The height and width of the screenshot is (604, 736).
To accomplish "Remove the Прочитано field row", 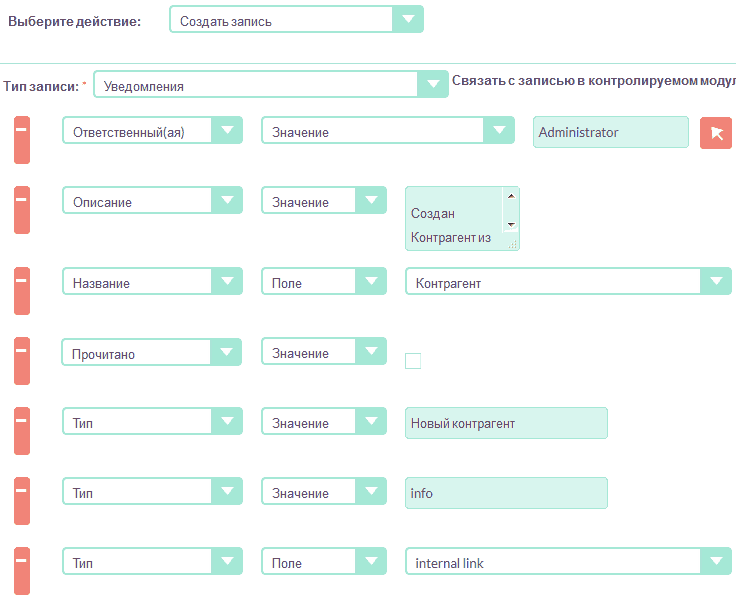I will pyautogui.click(x=21, y=360).
